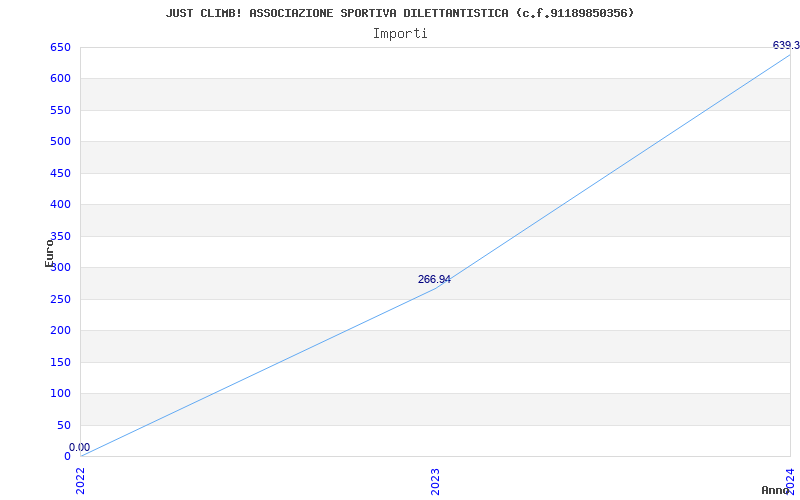Image resolution: width=800 pixels, height=500 pixels.
Task: Select the 2023 x-axis year label
Action: coord(435,481)
